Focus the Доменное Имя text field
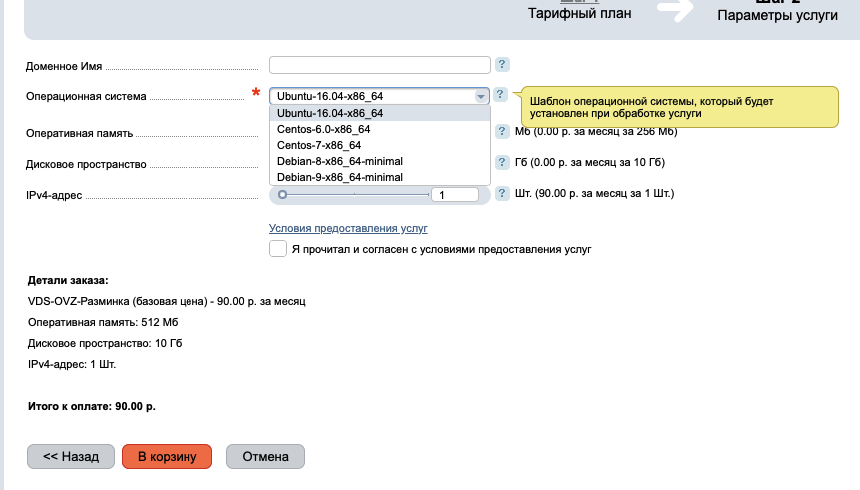This screenshot has height=490, width=860. [379, 65]
